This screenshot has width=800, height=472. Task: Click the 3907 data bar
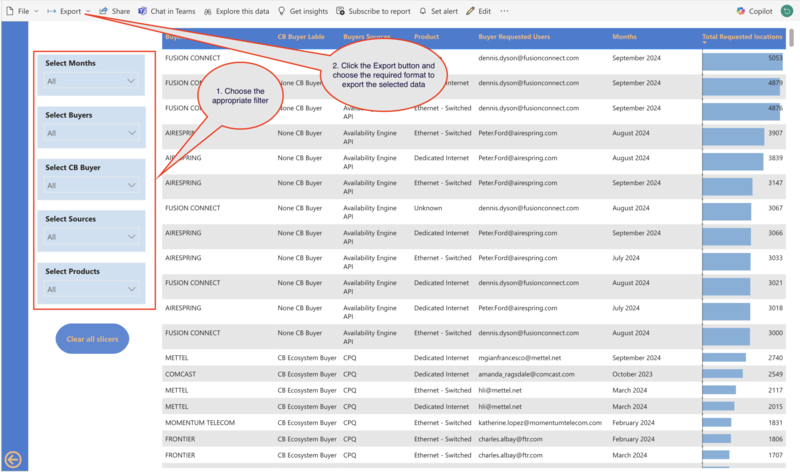point(733,137)
